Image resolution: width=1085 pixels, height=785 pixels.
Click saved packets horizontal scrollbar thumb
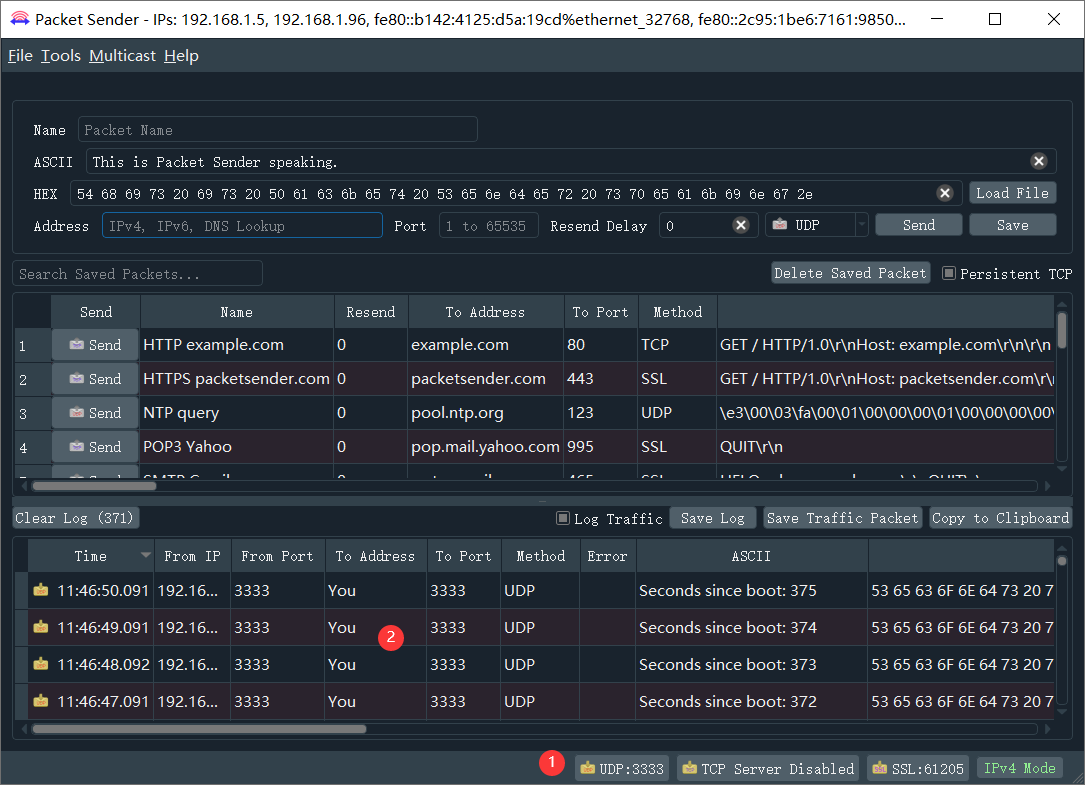pos(94,486)
